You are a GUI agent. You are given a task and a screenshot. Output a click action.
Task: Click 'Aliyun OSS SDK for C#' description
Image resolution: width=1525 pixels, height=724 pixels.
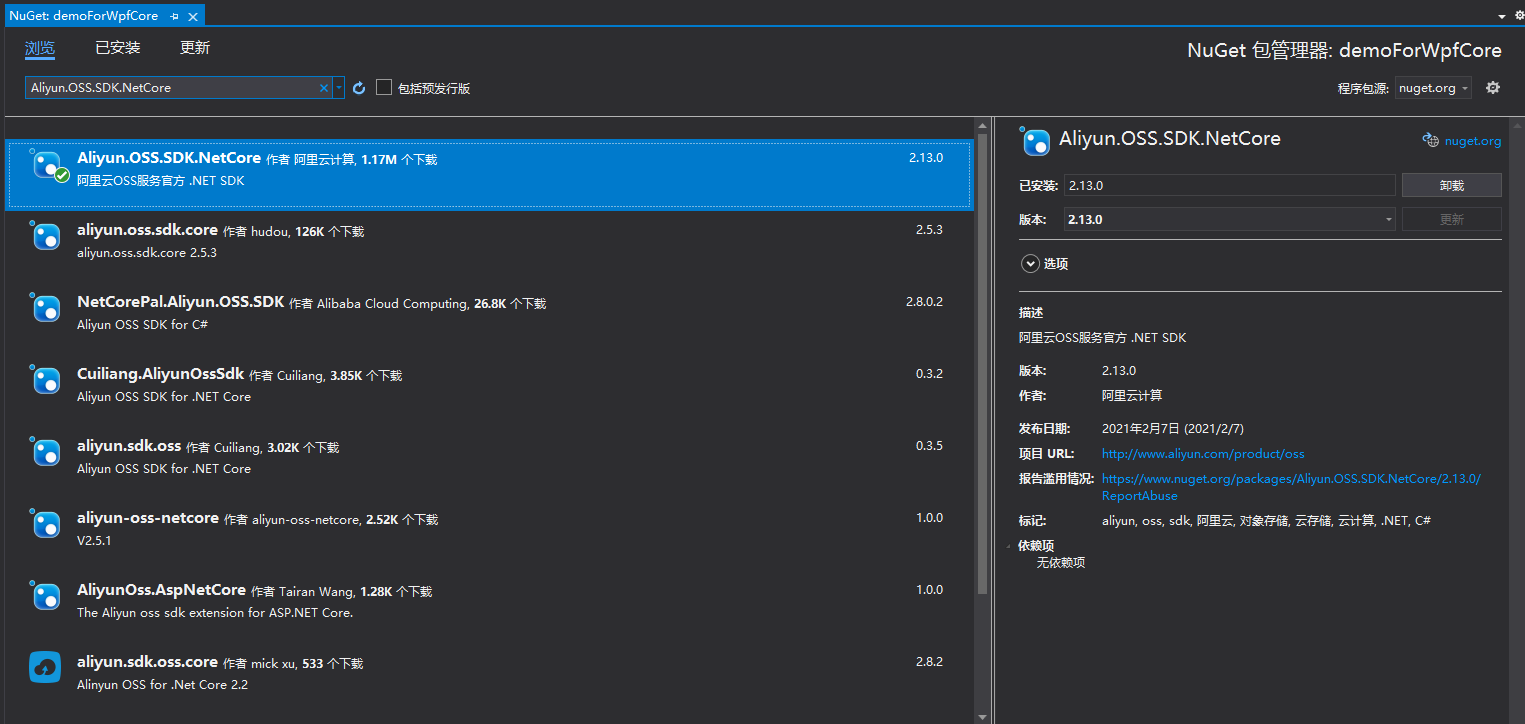[x=142, y=325]
